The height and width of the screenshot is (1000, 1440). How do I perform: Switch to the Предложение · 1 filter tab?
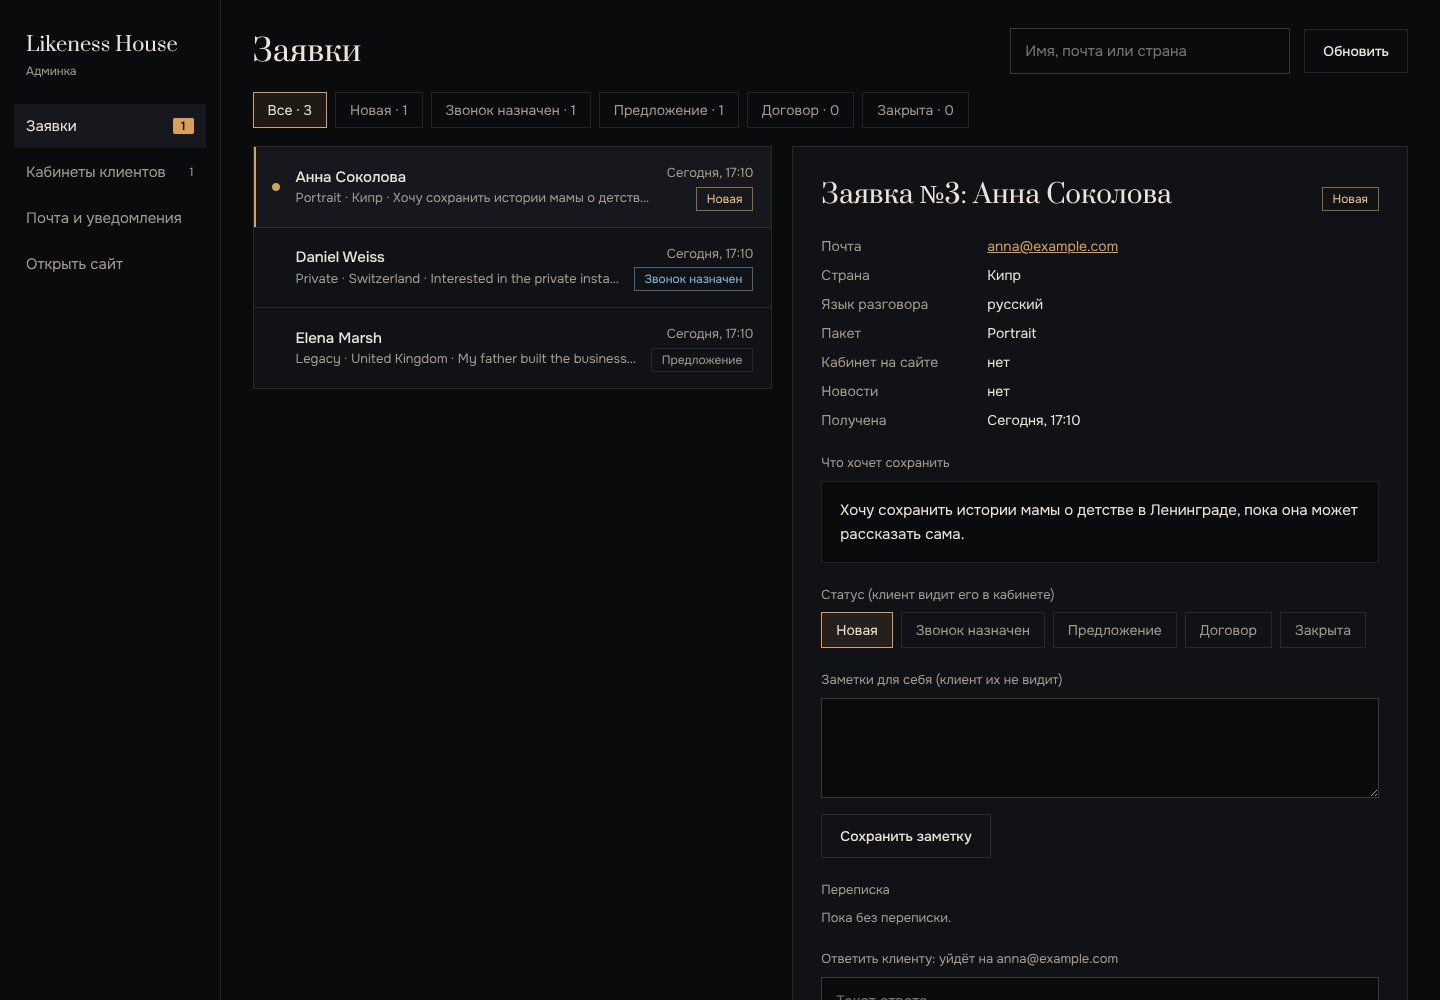[x=669, y=110]
